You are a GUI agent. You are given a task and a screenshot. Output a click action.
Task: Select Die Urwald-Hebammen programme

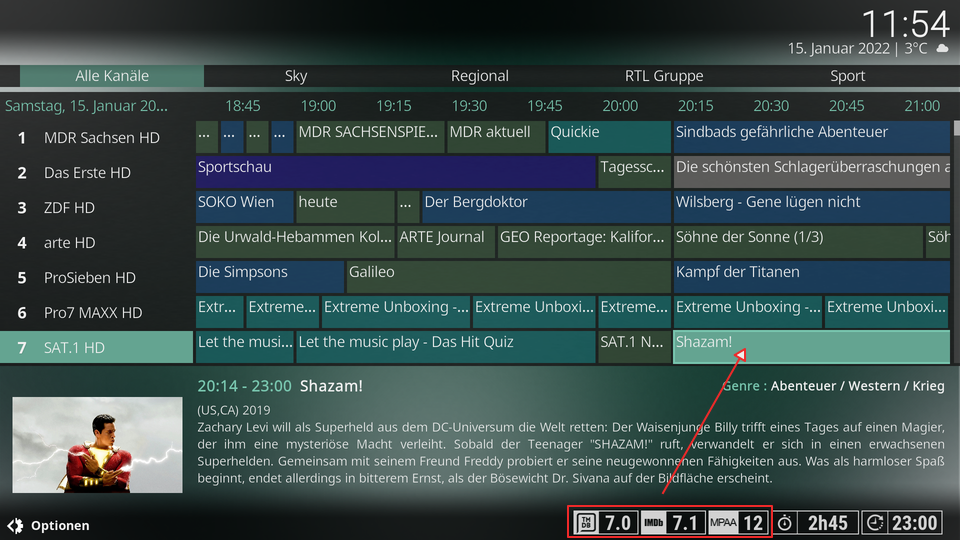(x=294, y=242)
